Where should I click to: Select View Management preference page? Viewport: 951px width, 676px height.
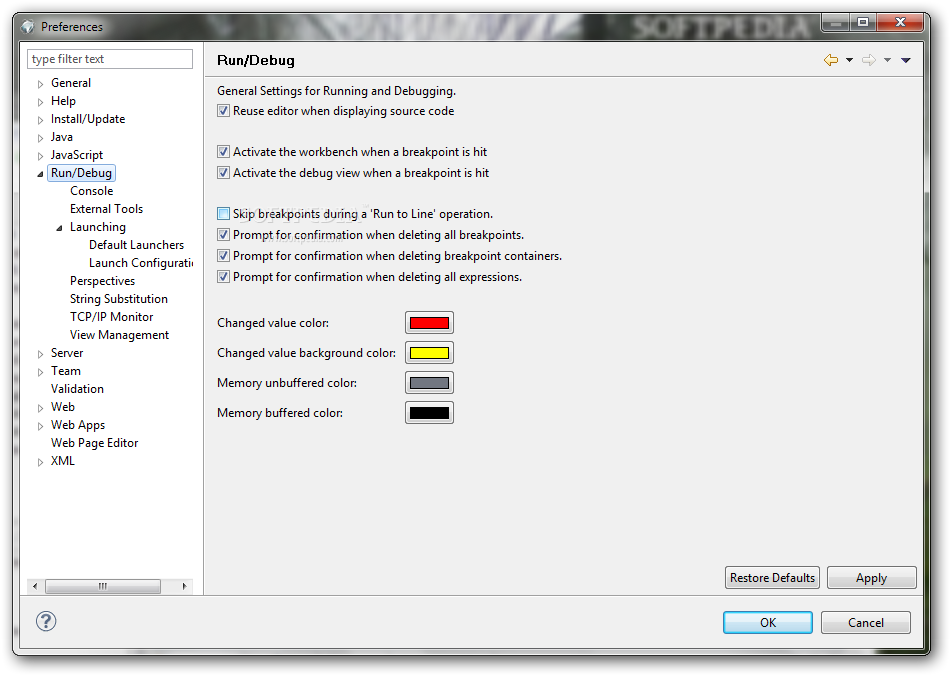click(119, 335)
